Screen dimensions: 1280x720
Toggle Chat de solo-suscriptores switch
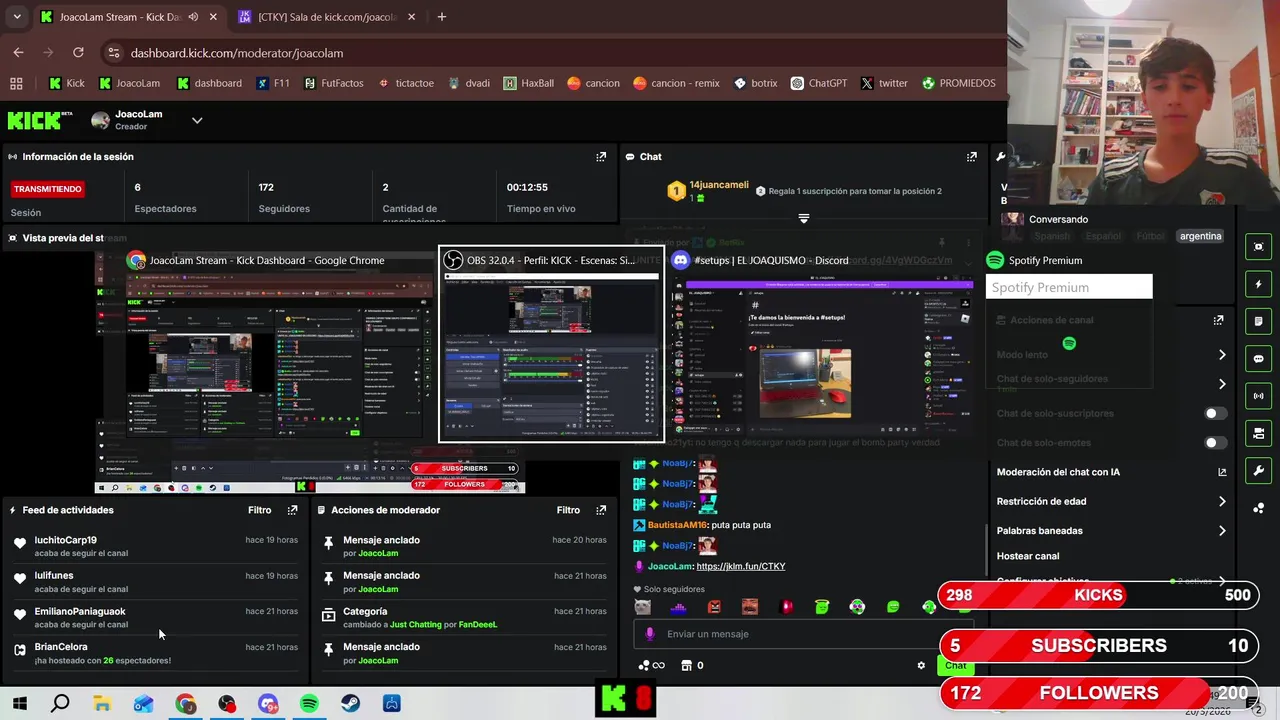(1215, 413)
